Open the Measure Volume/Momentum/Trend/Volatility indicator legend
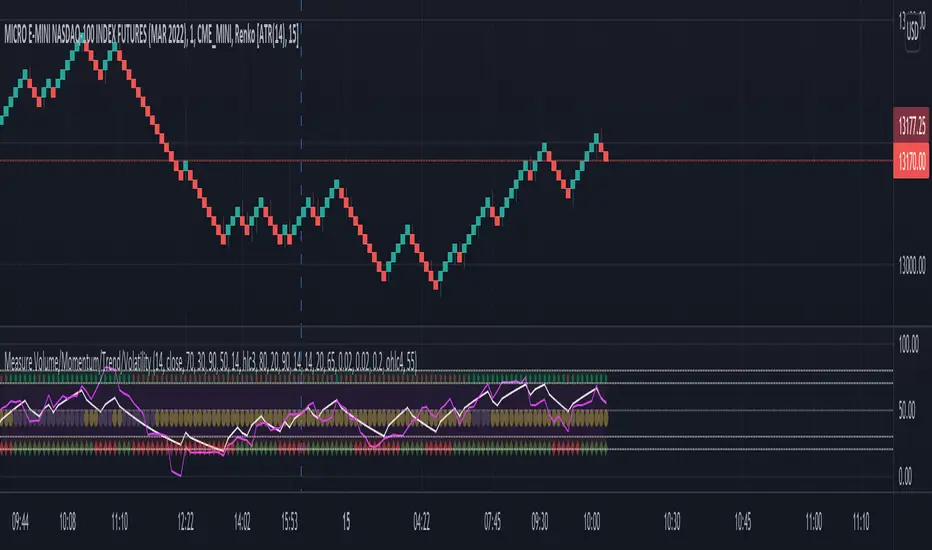 coord(210,360)
